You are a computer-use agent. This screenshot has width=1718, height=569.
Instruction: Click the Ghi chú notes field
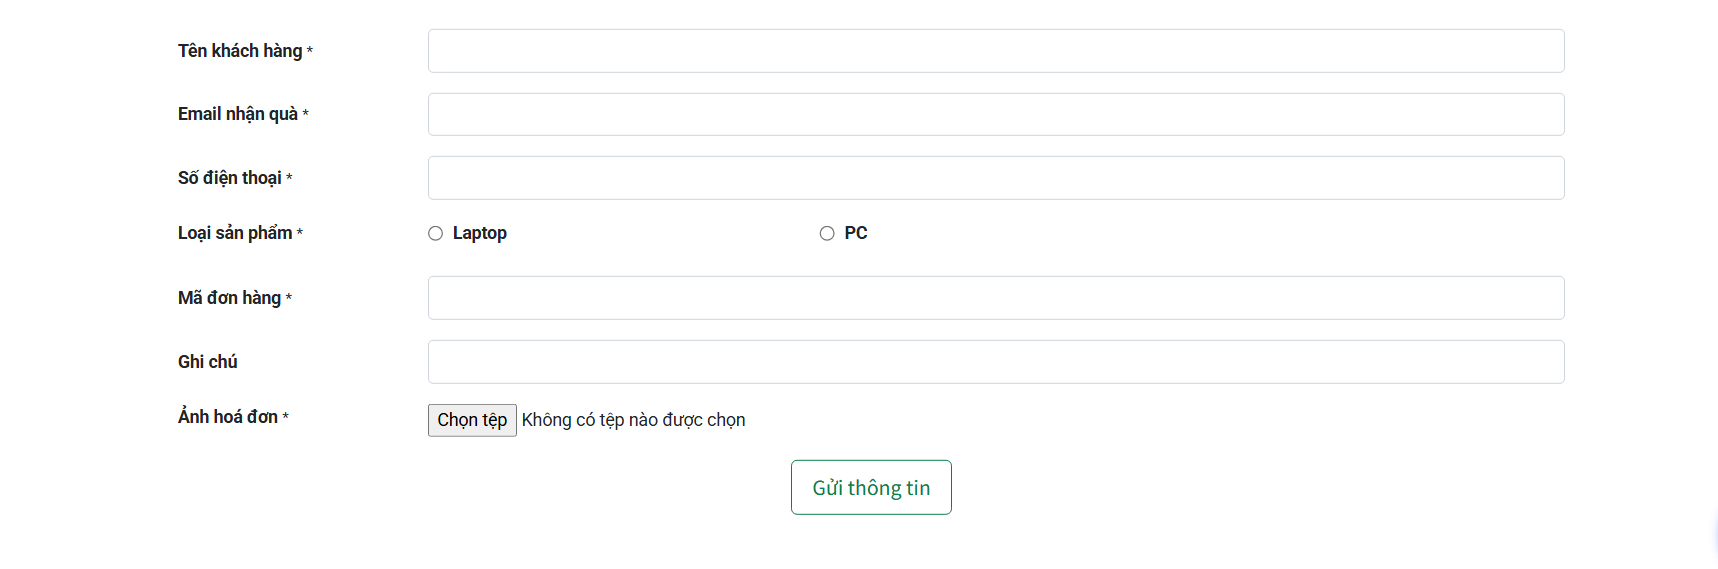pos(995,362)
